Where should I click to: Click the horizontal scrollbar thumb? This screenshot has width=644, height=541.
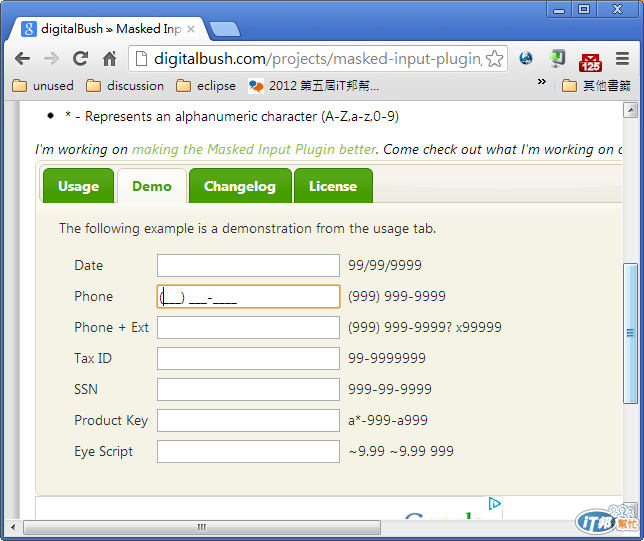pyautogui.click(x=202, y=527)
